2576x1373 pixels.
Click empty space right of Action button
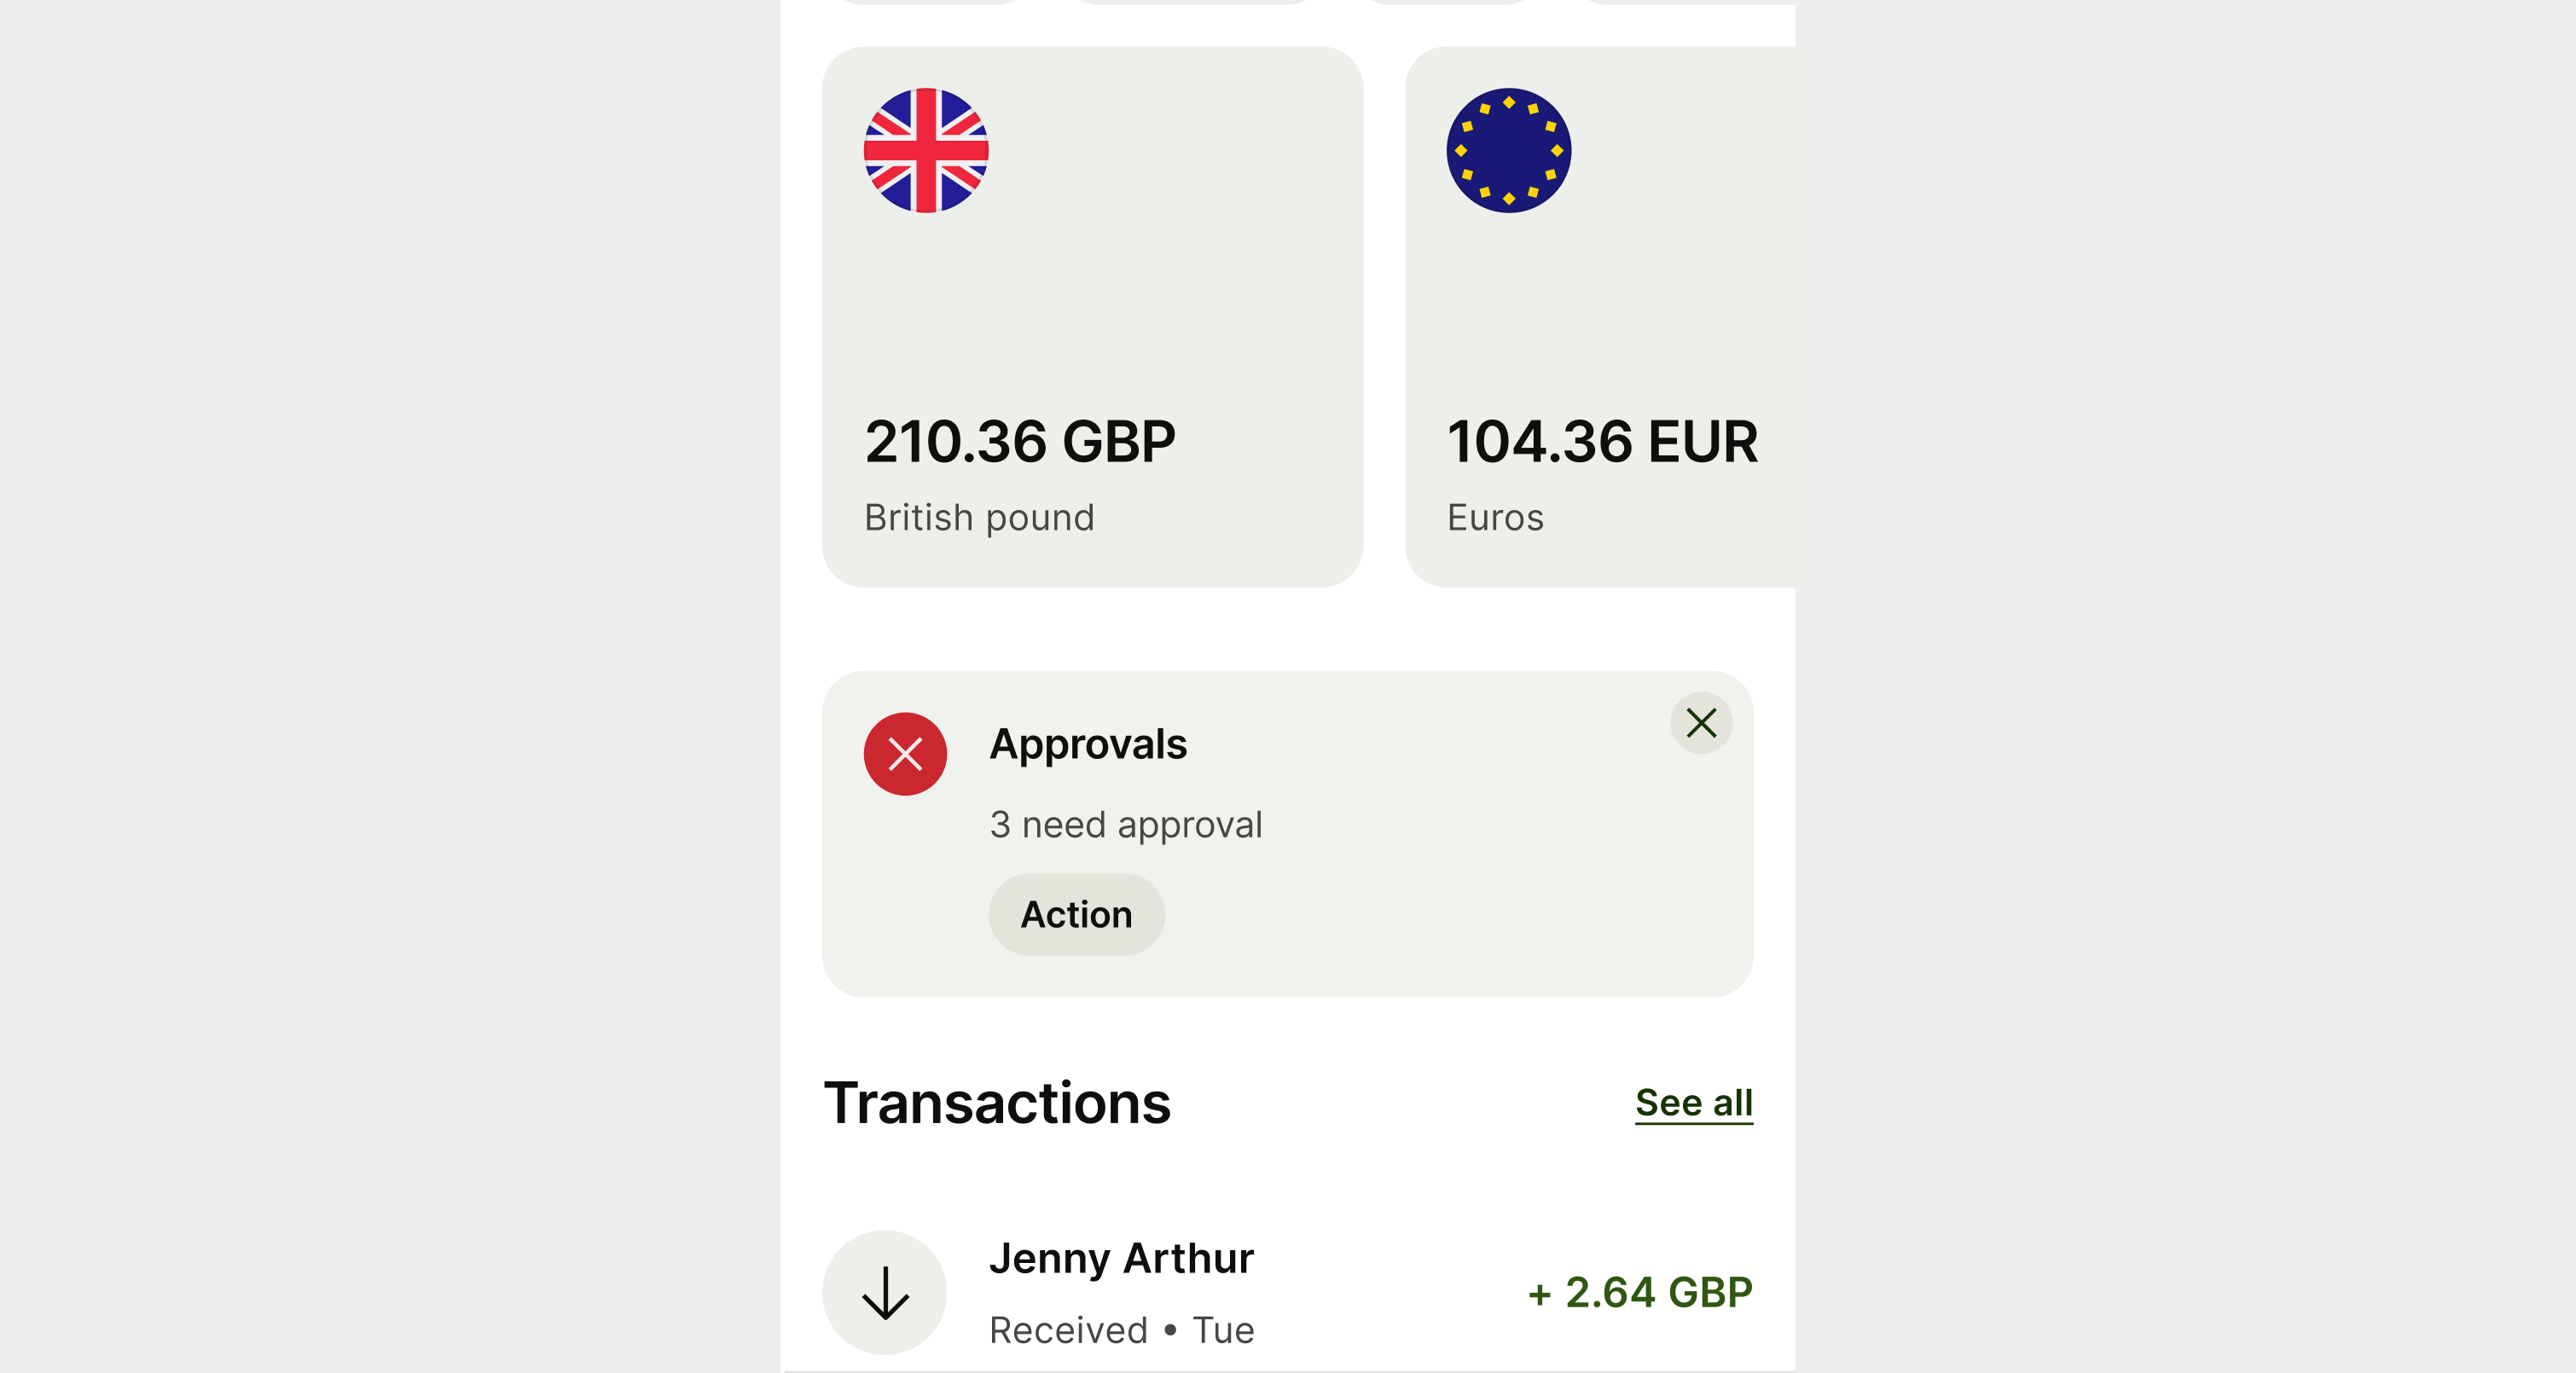click(x=1450, y=915)
